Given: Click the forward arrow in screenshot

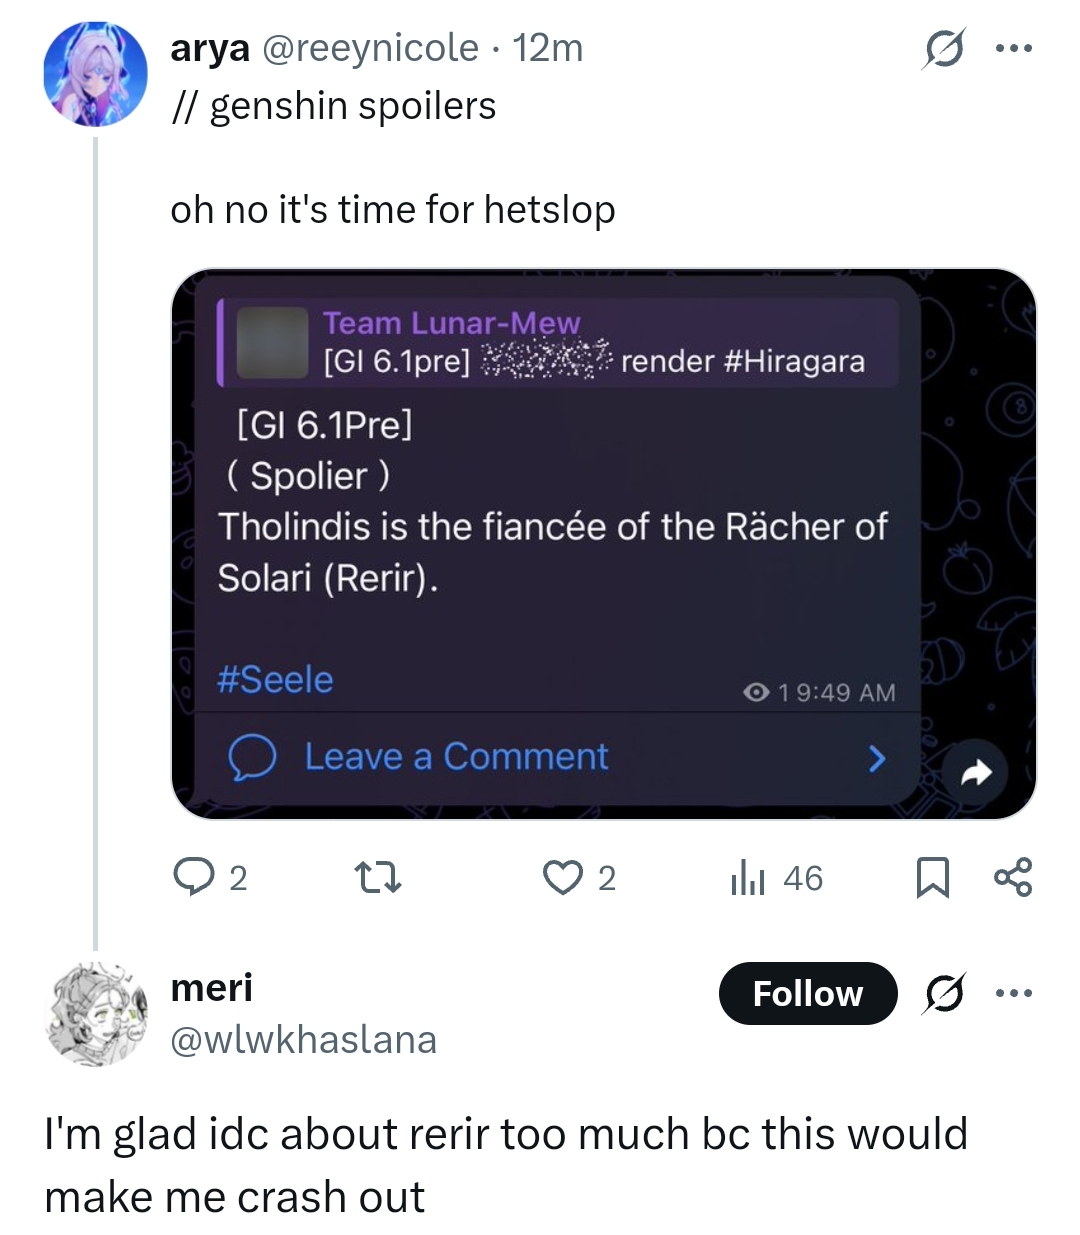Looking at the screenshot, I should [x=975, y=772].
